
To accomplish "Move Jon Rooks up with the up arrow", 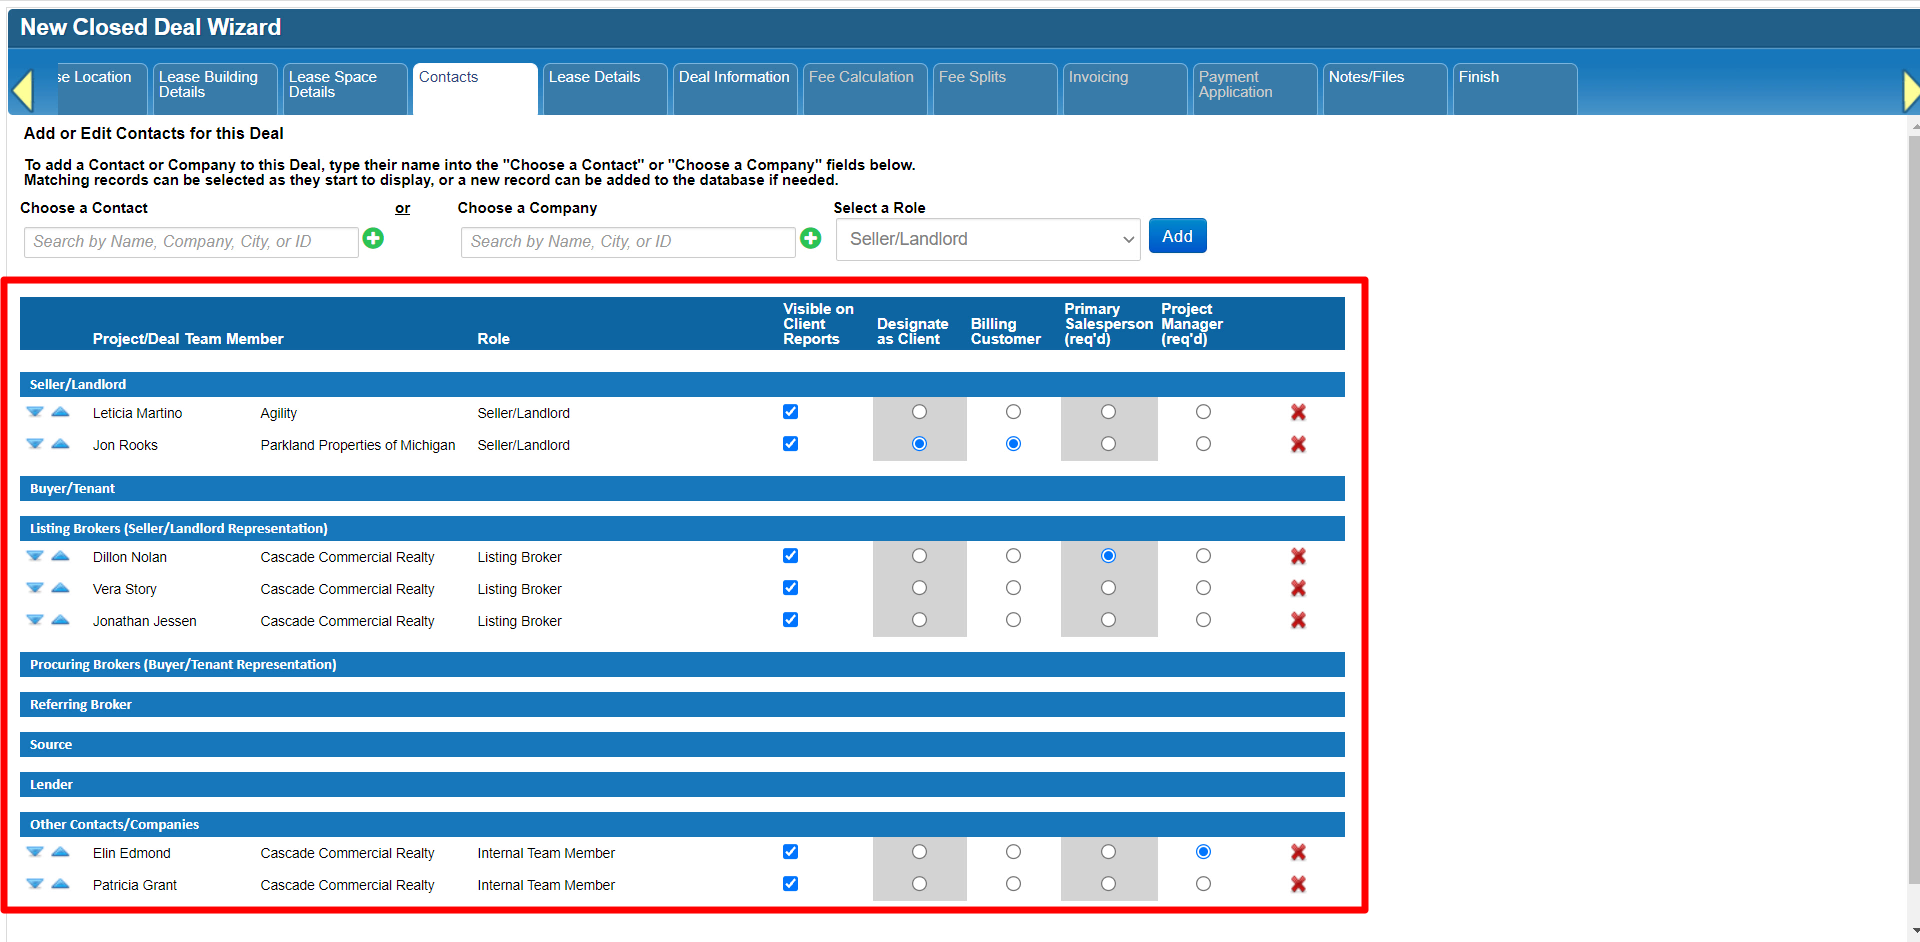I will point(60,444).
